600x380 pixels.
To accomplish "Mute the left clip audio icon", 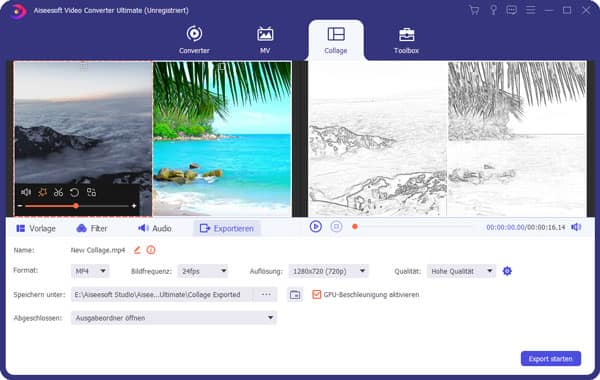I will pos(26,192).
